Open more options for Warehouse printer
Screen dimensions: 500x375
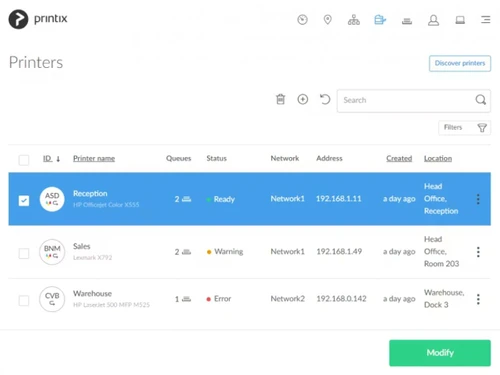click(478, 299)
